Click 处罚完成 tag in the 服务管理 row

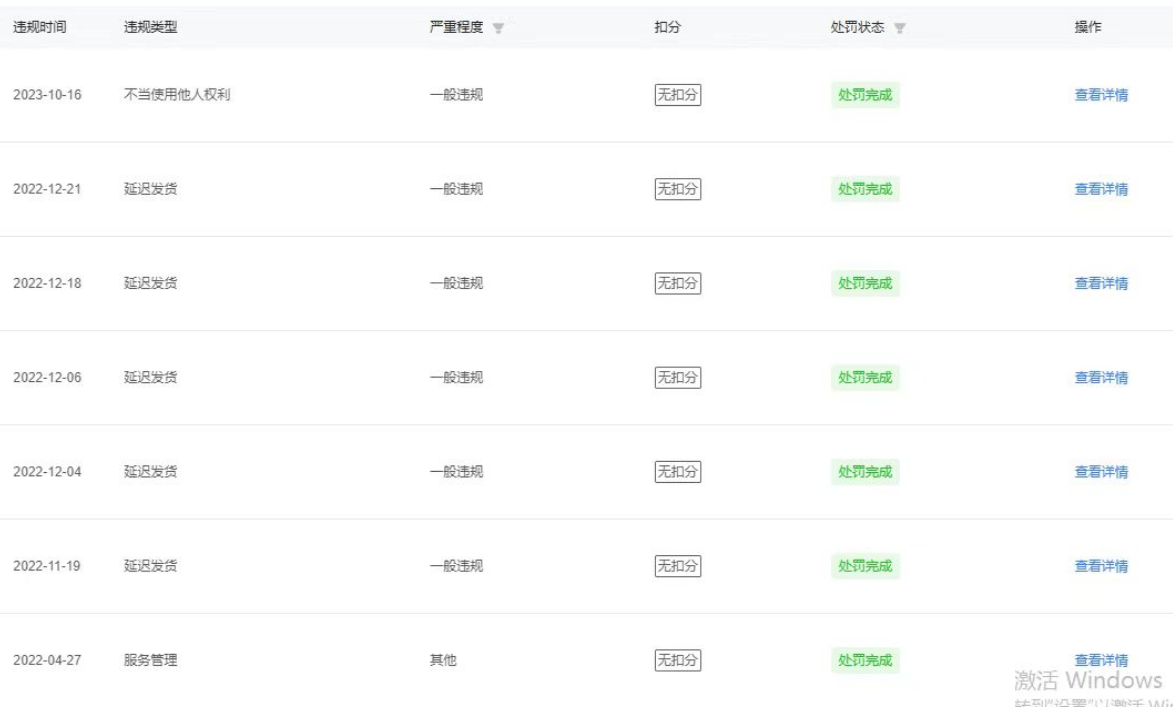[865, 660]
